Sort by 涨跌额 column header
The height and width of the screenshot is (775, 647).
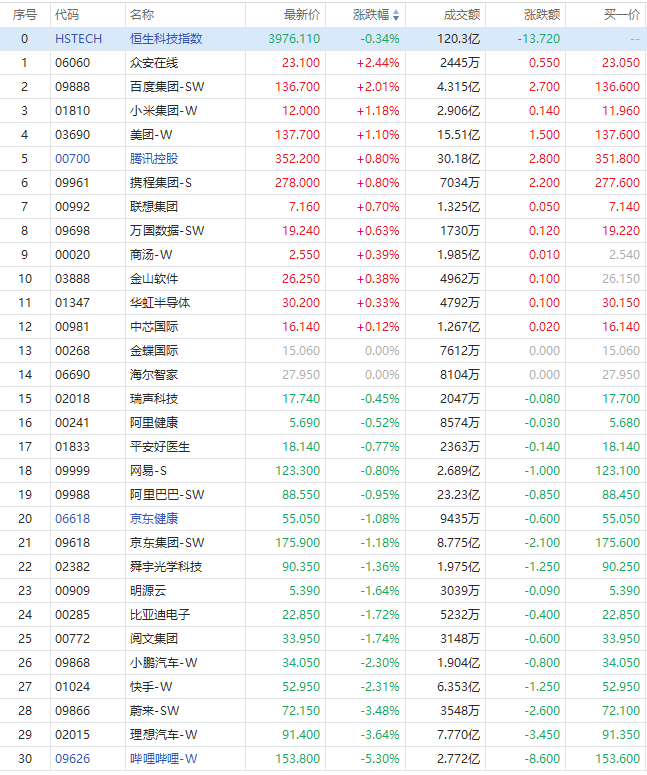pyautogui.click(x=542, y=15)
